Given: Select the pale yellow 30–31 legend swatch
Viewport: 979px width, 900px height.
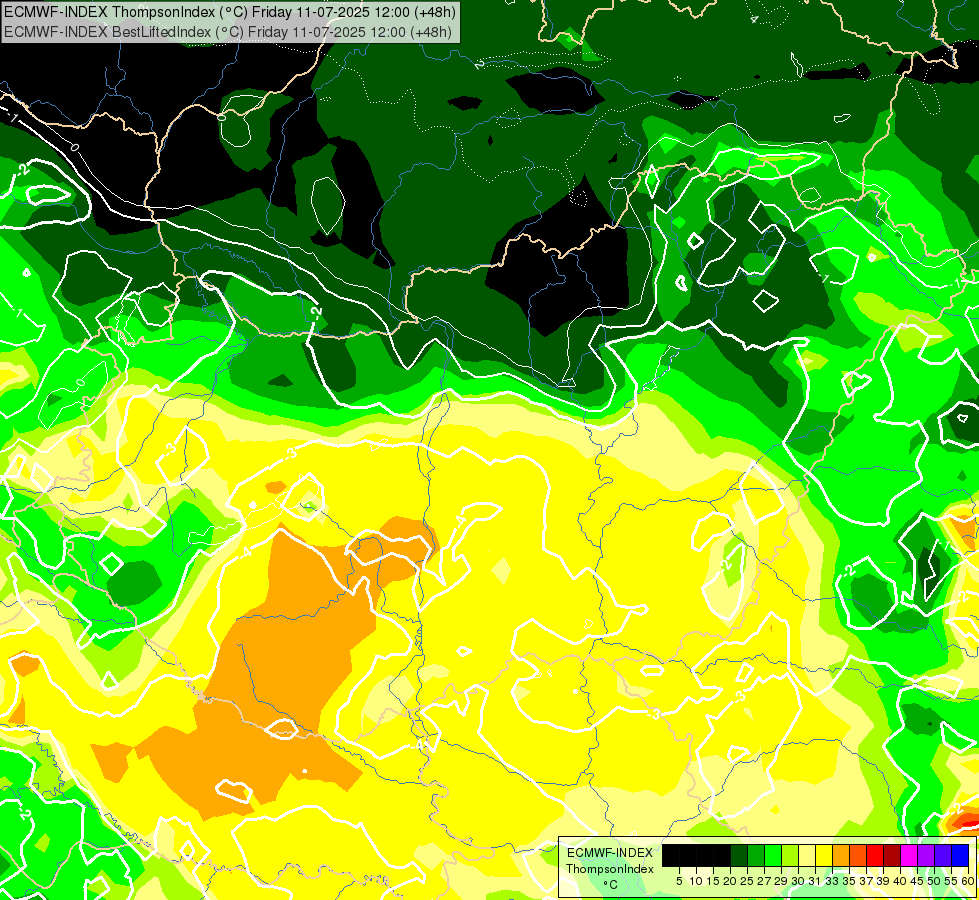Looking at the screenshot, I should pos(807,856).
